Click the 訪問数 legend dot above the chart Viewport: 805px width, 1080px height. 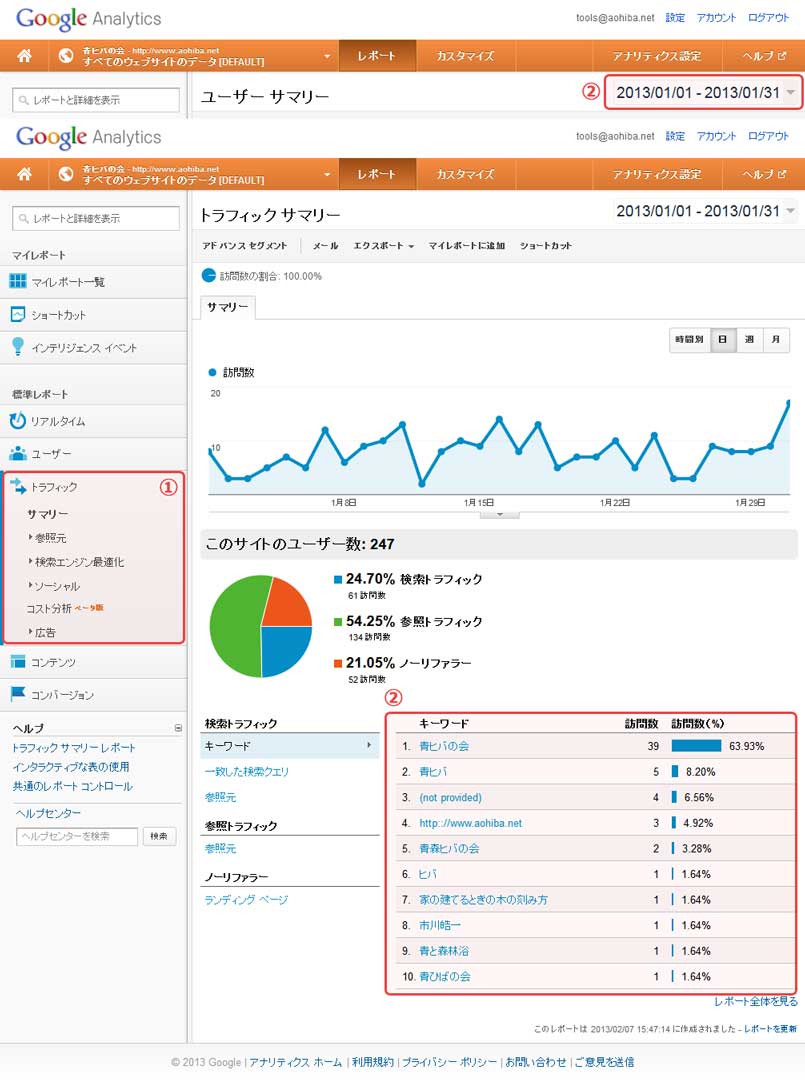pos(212,372)
